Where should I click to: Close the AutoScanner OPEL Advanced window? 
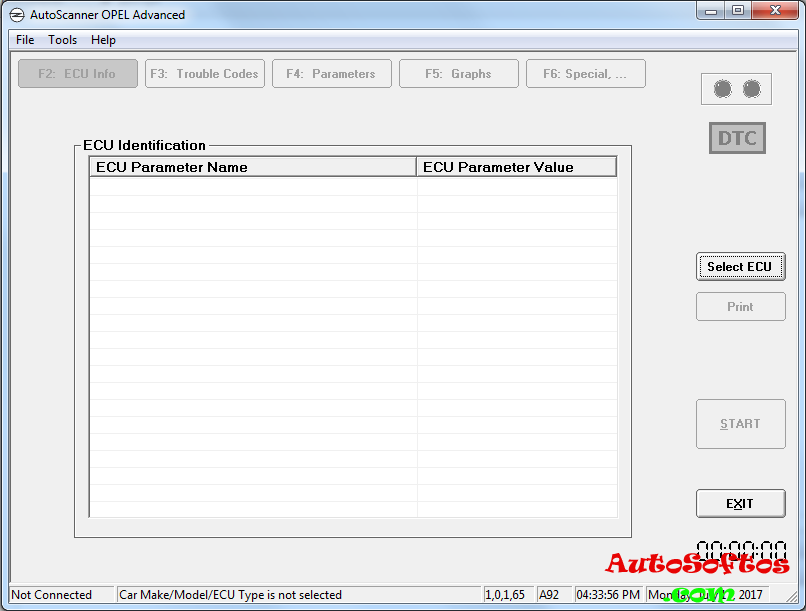[x=775, y=11]
